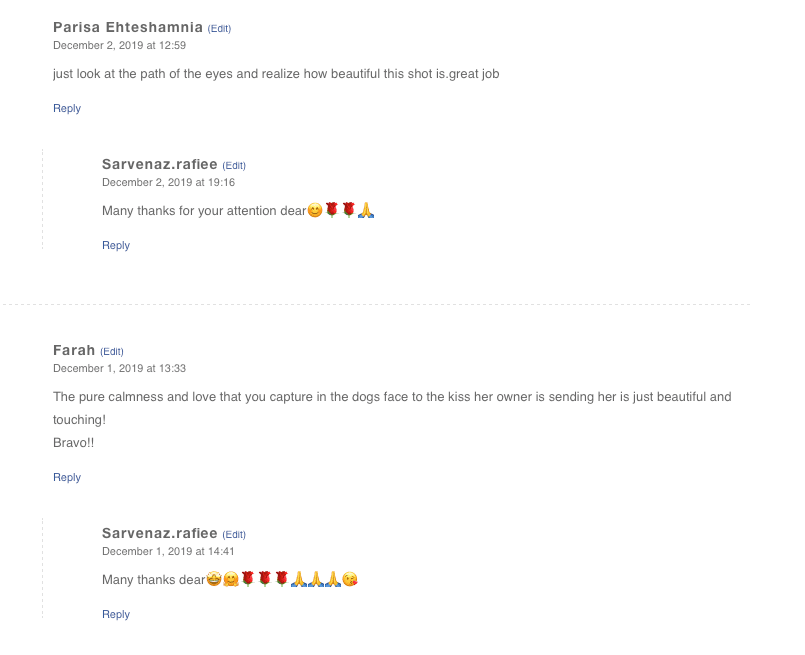
Task: Click Edit beside the top Sarvenaz.rafiee reply
Action: pyautogui.click(x=234, y=165)
